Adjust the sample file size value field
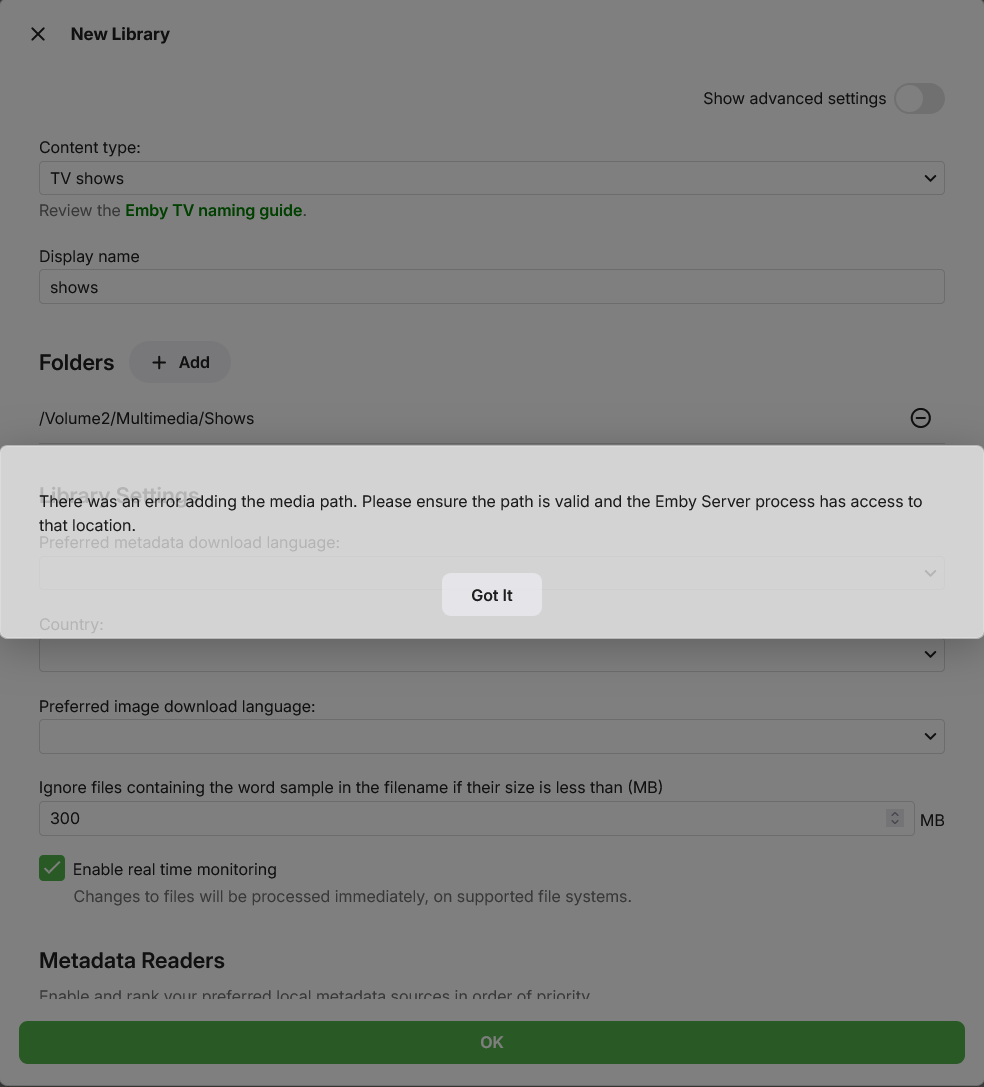Viewport: 984px width, 1087px height. pyautogui.click(x=450, y=818)
